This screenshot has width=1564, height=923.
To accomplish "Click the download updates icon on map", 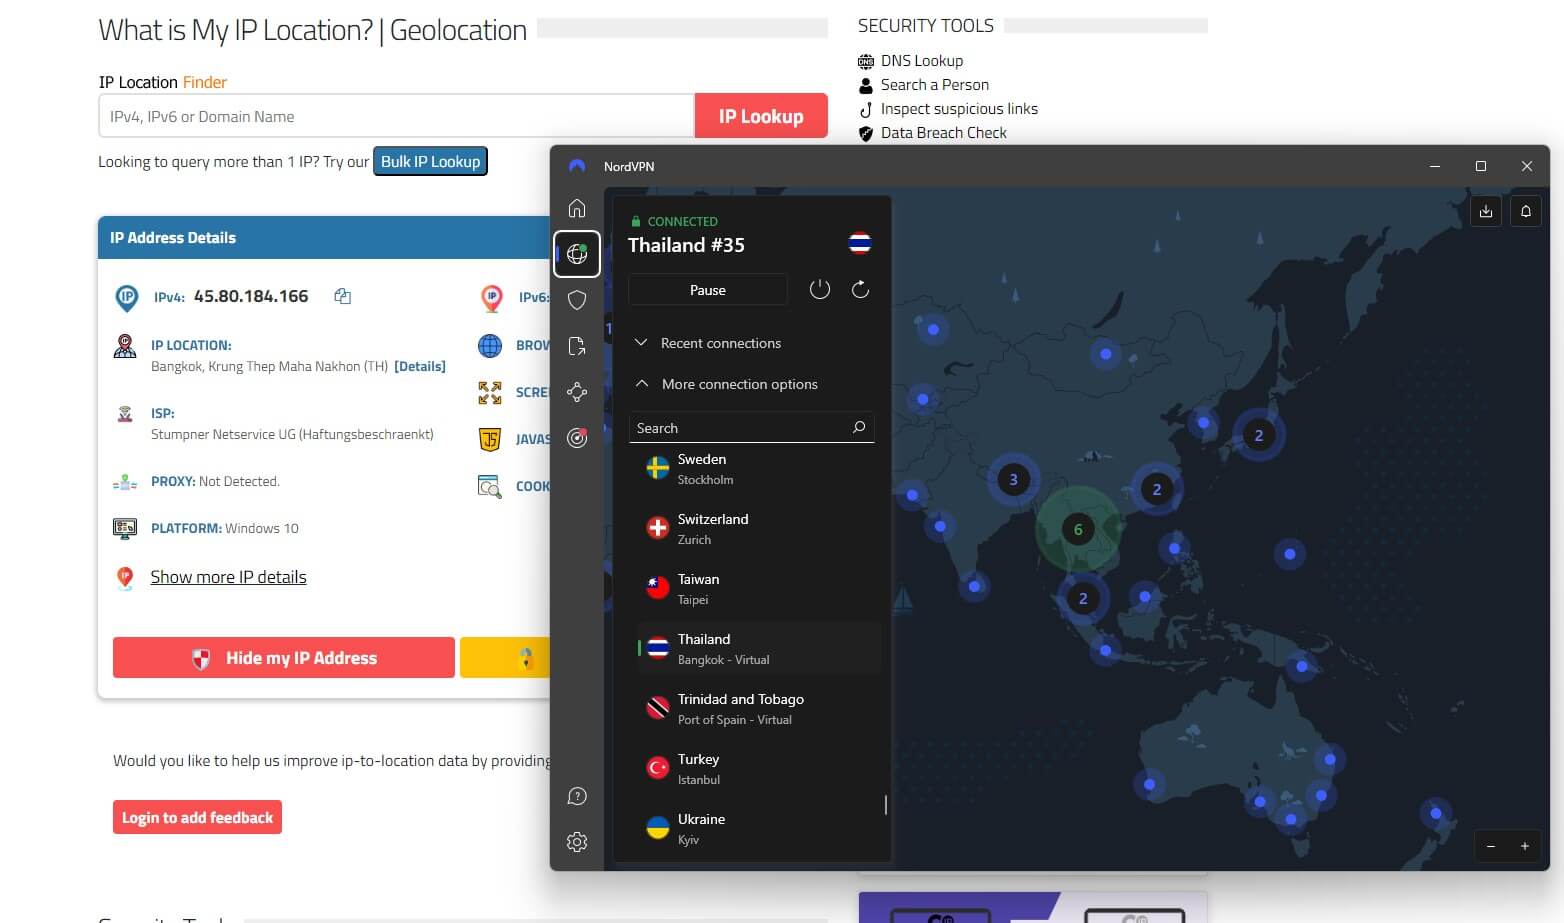I will click(x=1486, y=211).
